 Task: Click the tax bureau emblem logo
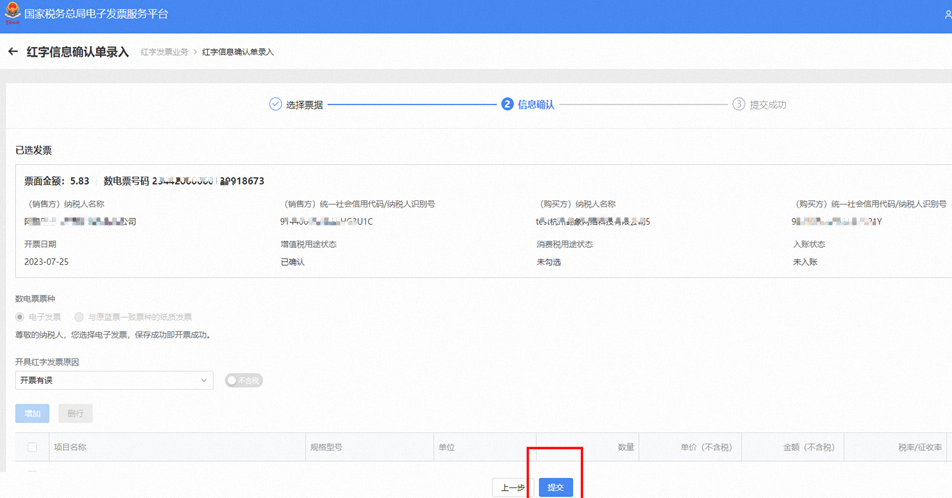[12, 13]
